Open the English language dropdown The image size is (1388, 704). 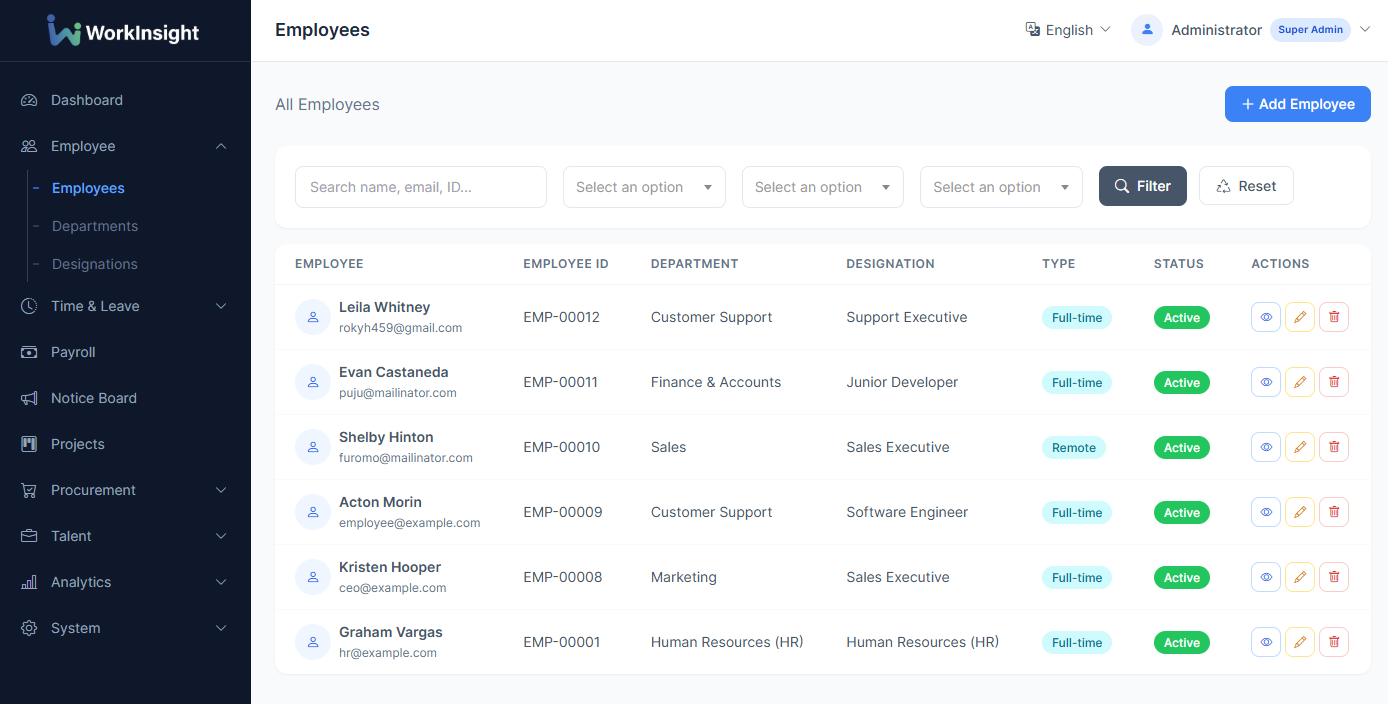click(x=1068, y=30)
